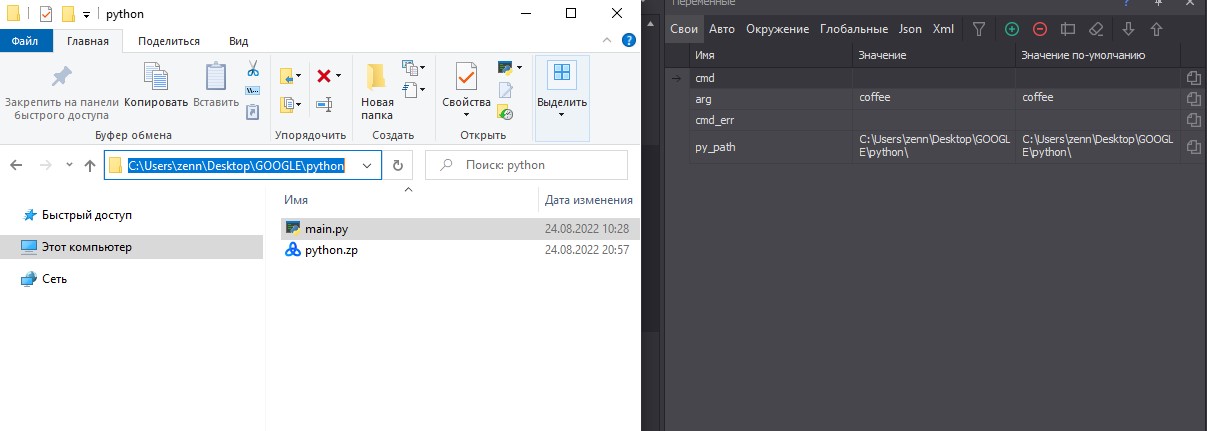Move variable up with up arrow icon
The image size is (1207, 431).
coord(1157,29)
